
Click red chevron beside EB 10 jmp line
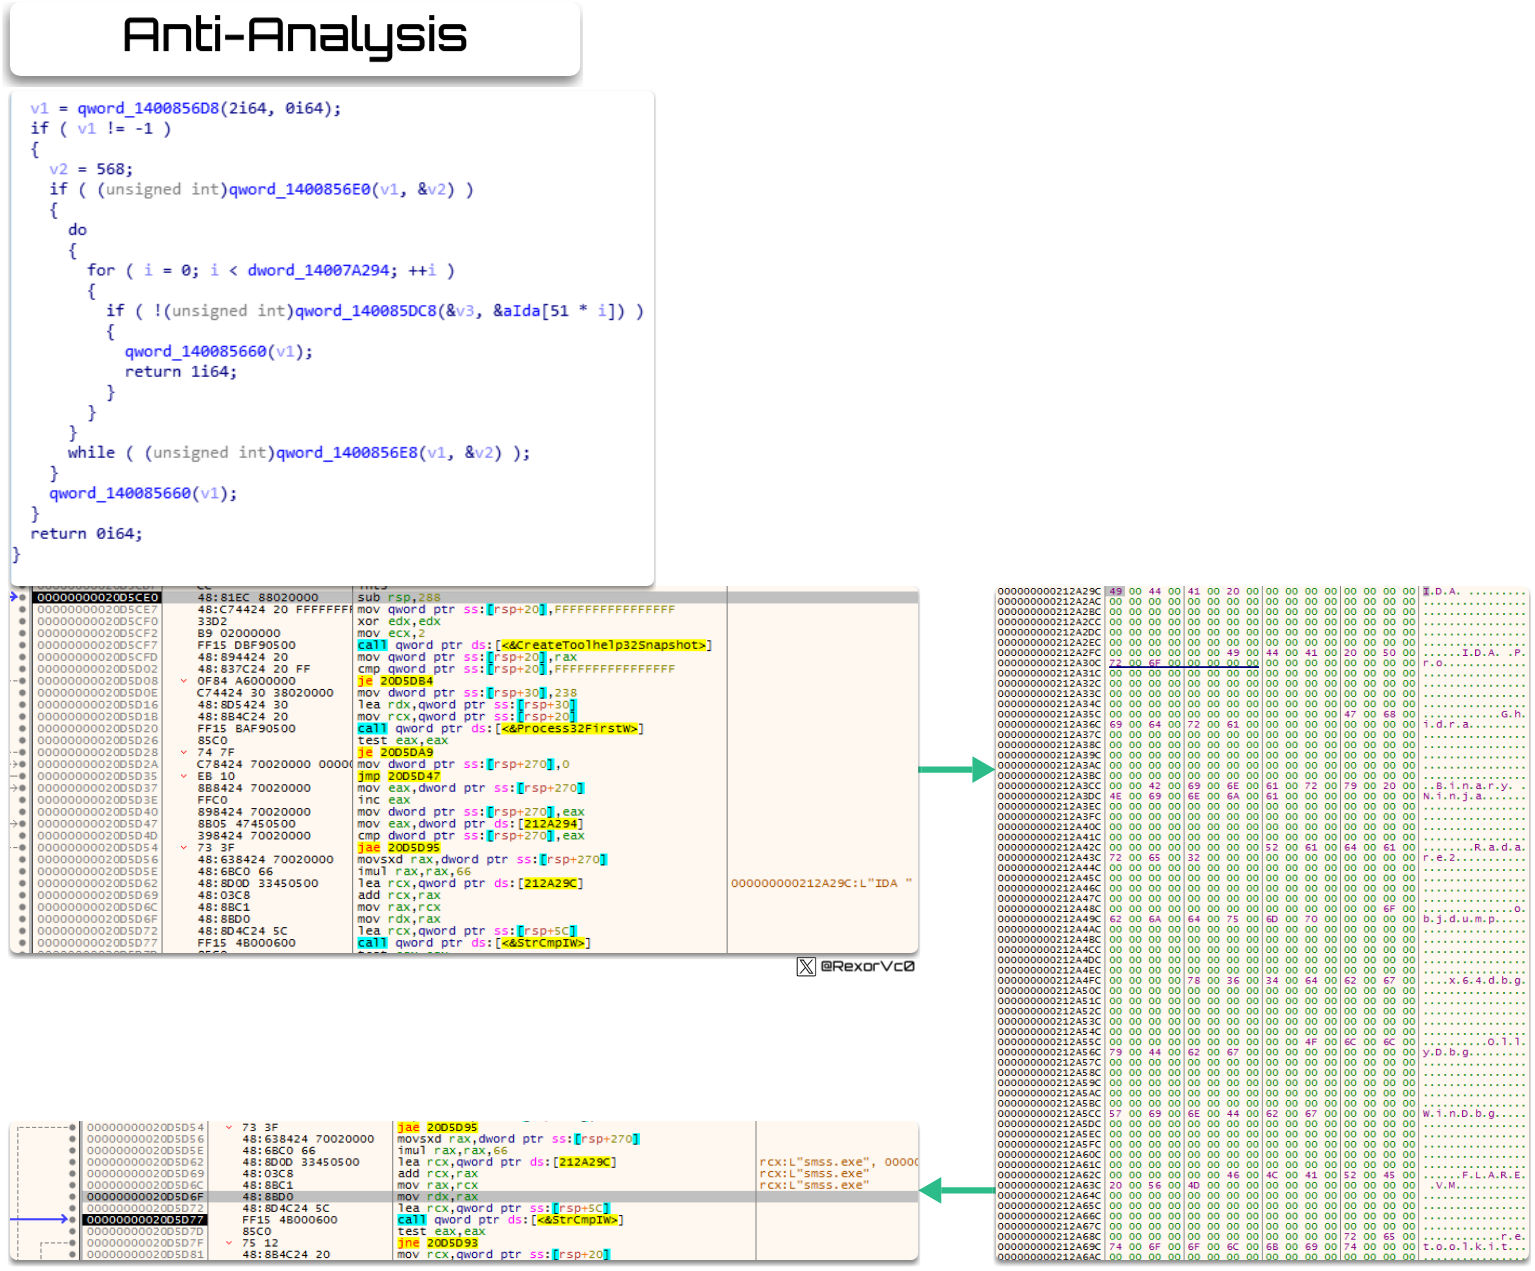(184, 776)
